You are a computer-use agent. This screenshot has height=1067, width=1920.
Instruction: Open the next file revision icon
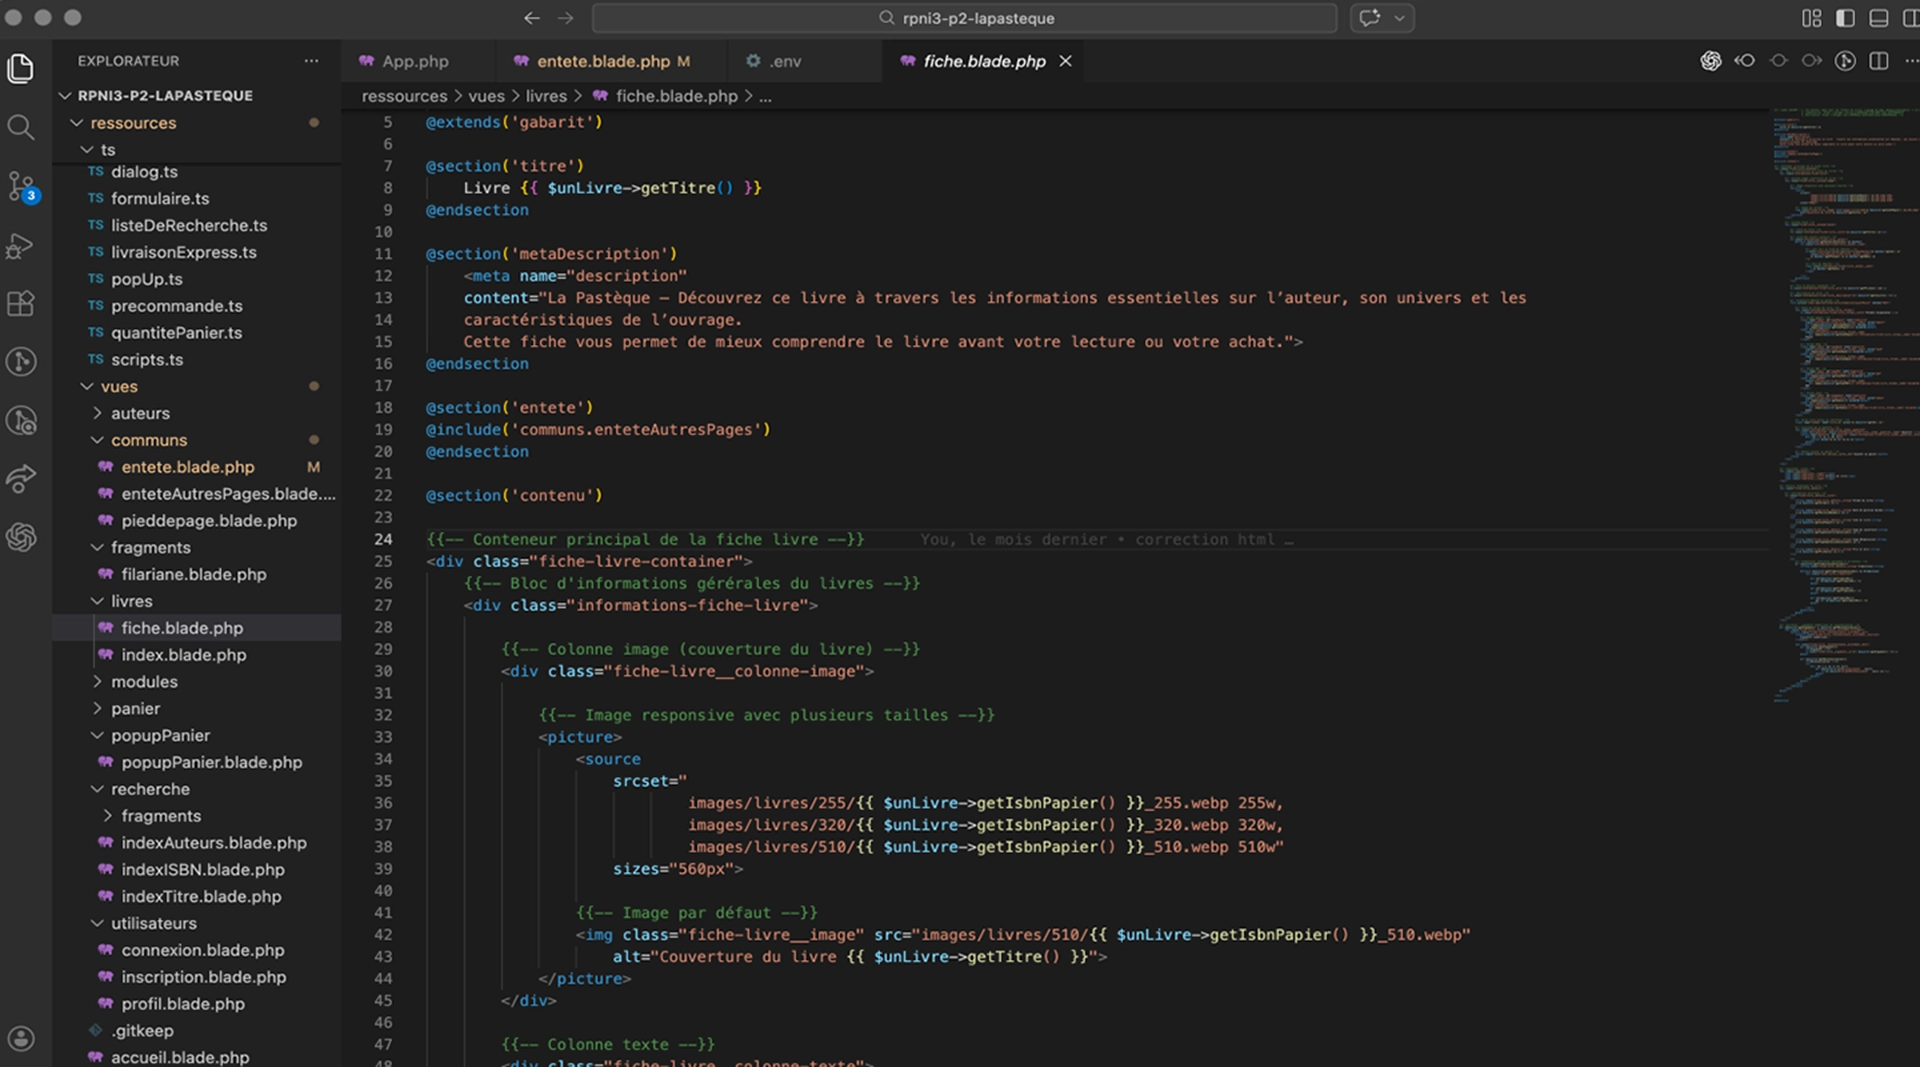click(1812, 61)
